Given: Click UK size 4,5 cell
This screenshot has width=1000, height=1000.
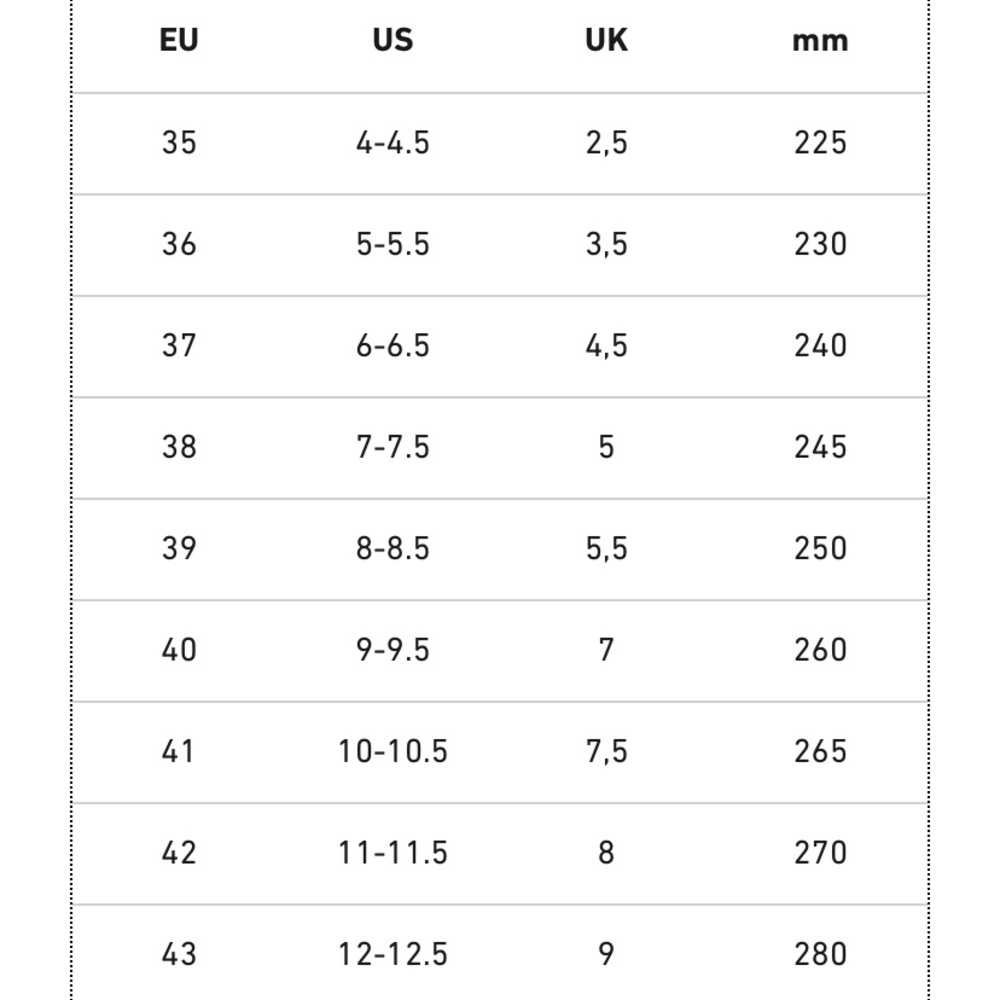Looking at the screenshot, I should point(607,346).
